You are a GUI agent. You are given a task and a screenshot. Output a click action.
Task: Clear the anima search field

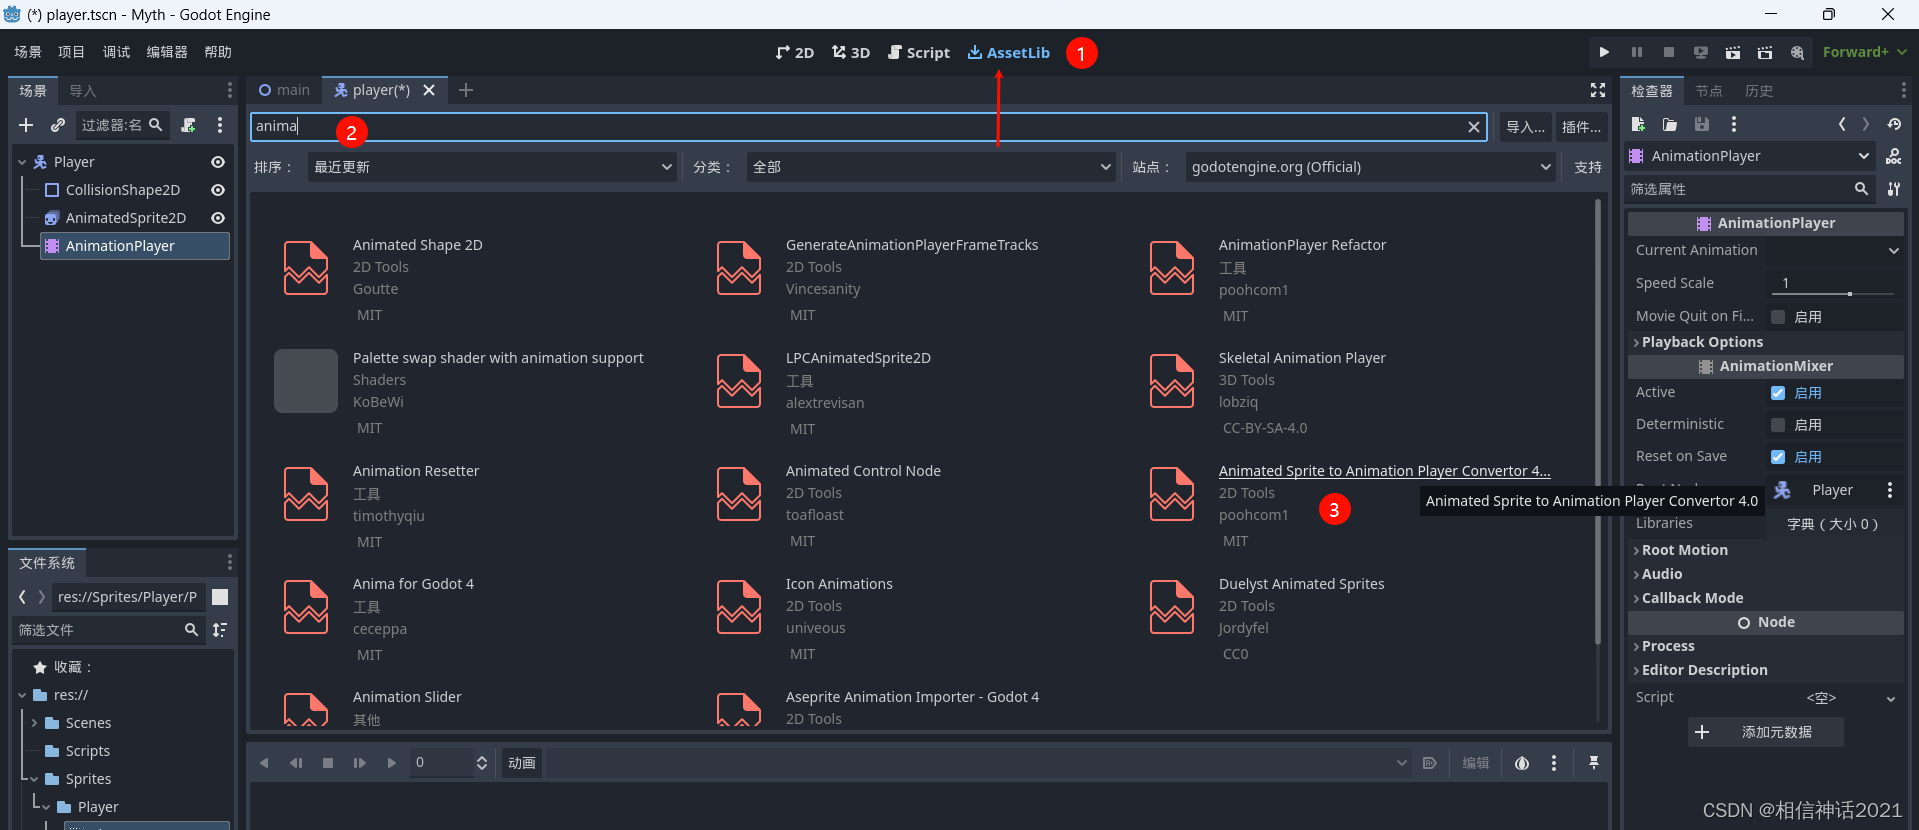coord(1473,127)
